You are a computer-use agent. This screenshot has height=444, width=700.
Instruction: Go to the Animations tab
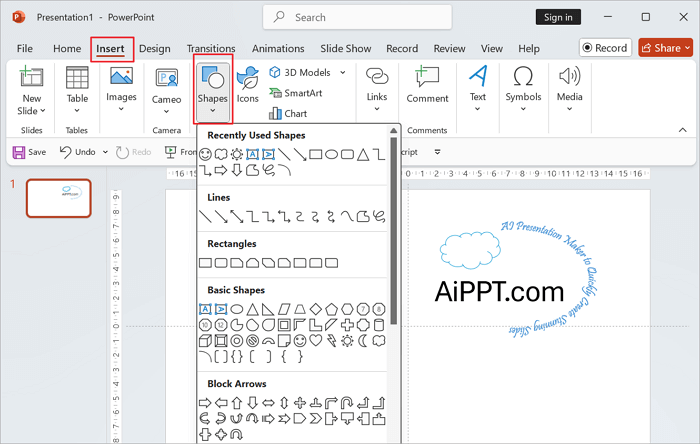278,48
